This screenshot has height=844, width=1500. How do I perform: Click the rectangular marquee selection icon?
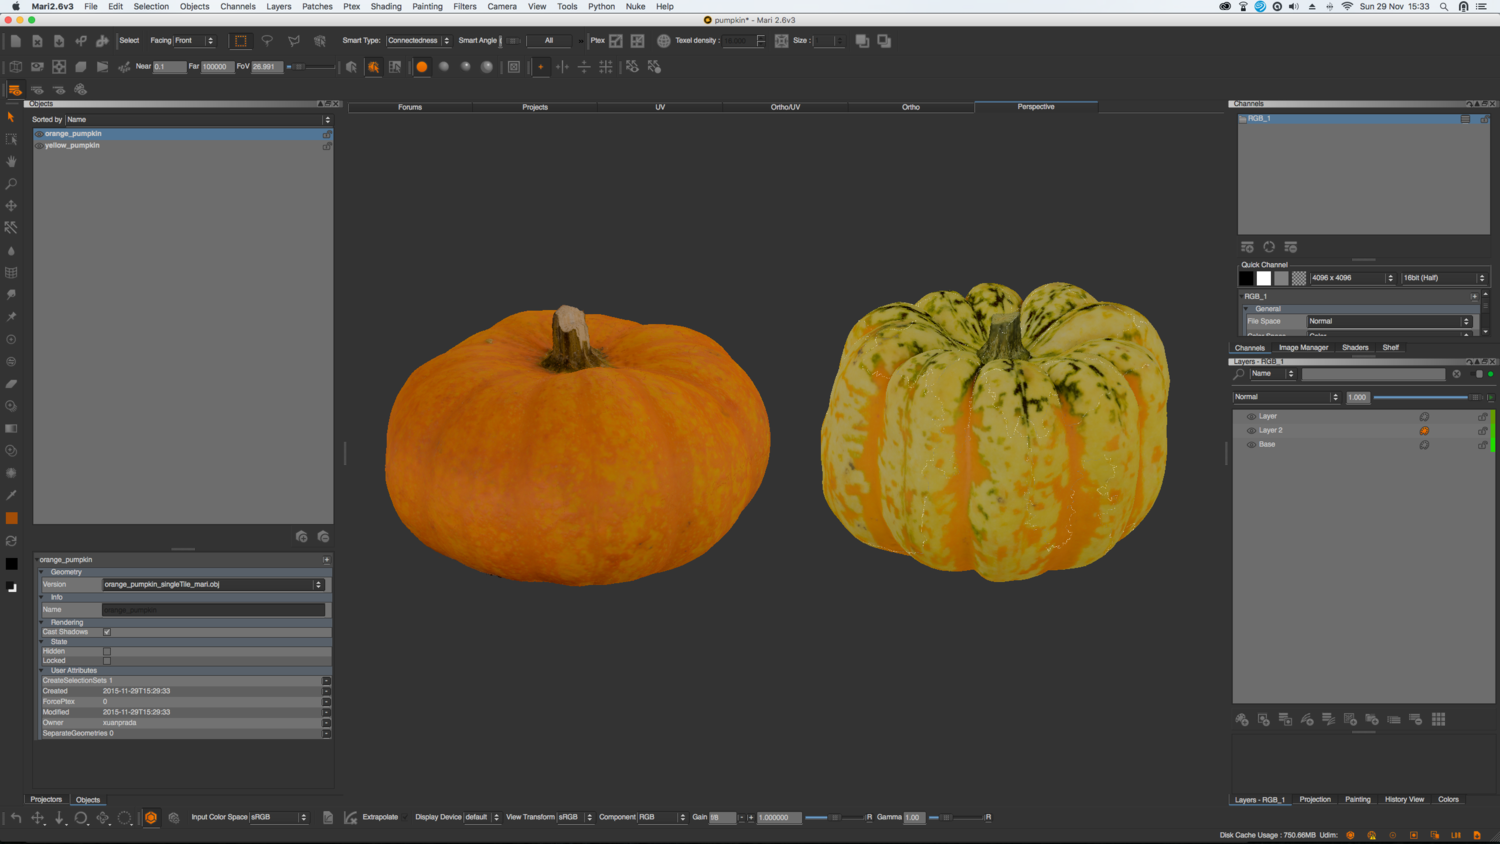pos(241,41)
